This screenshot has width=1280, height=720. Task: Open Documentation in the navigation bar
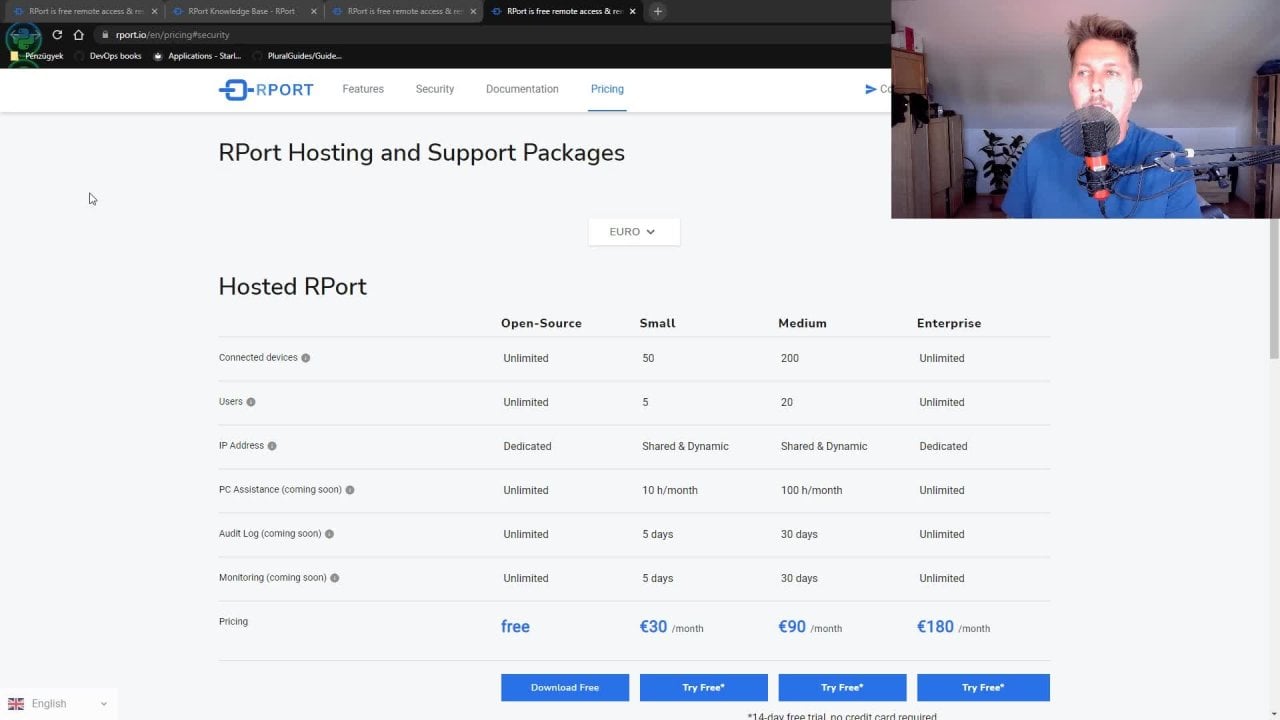522,89
